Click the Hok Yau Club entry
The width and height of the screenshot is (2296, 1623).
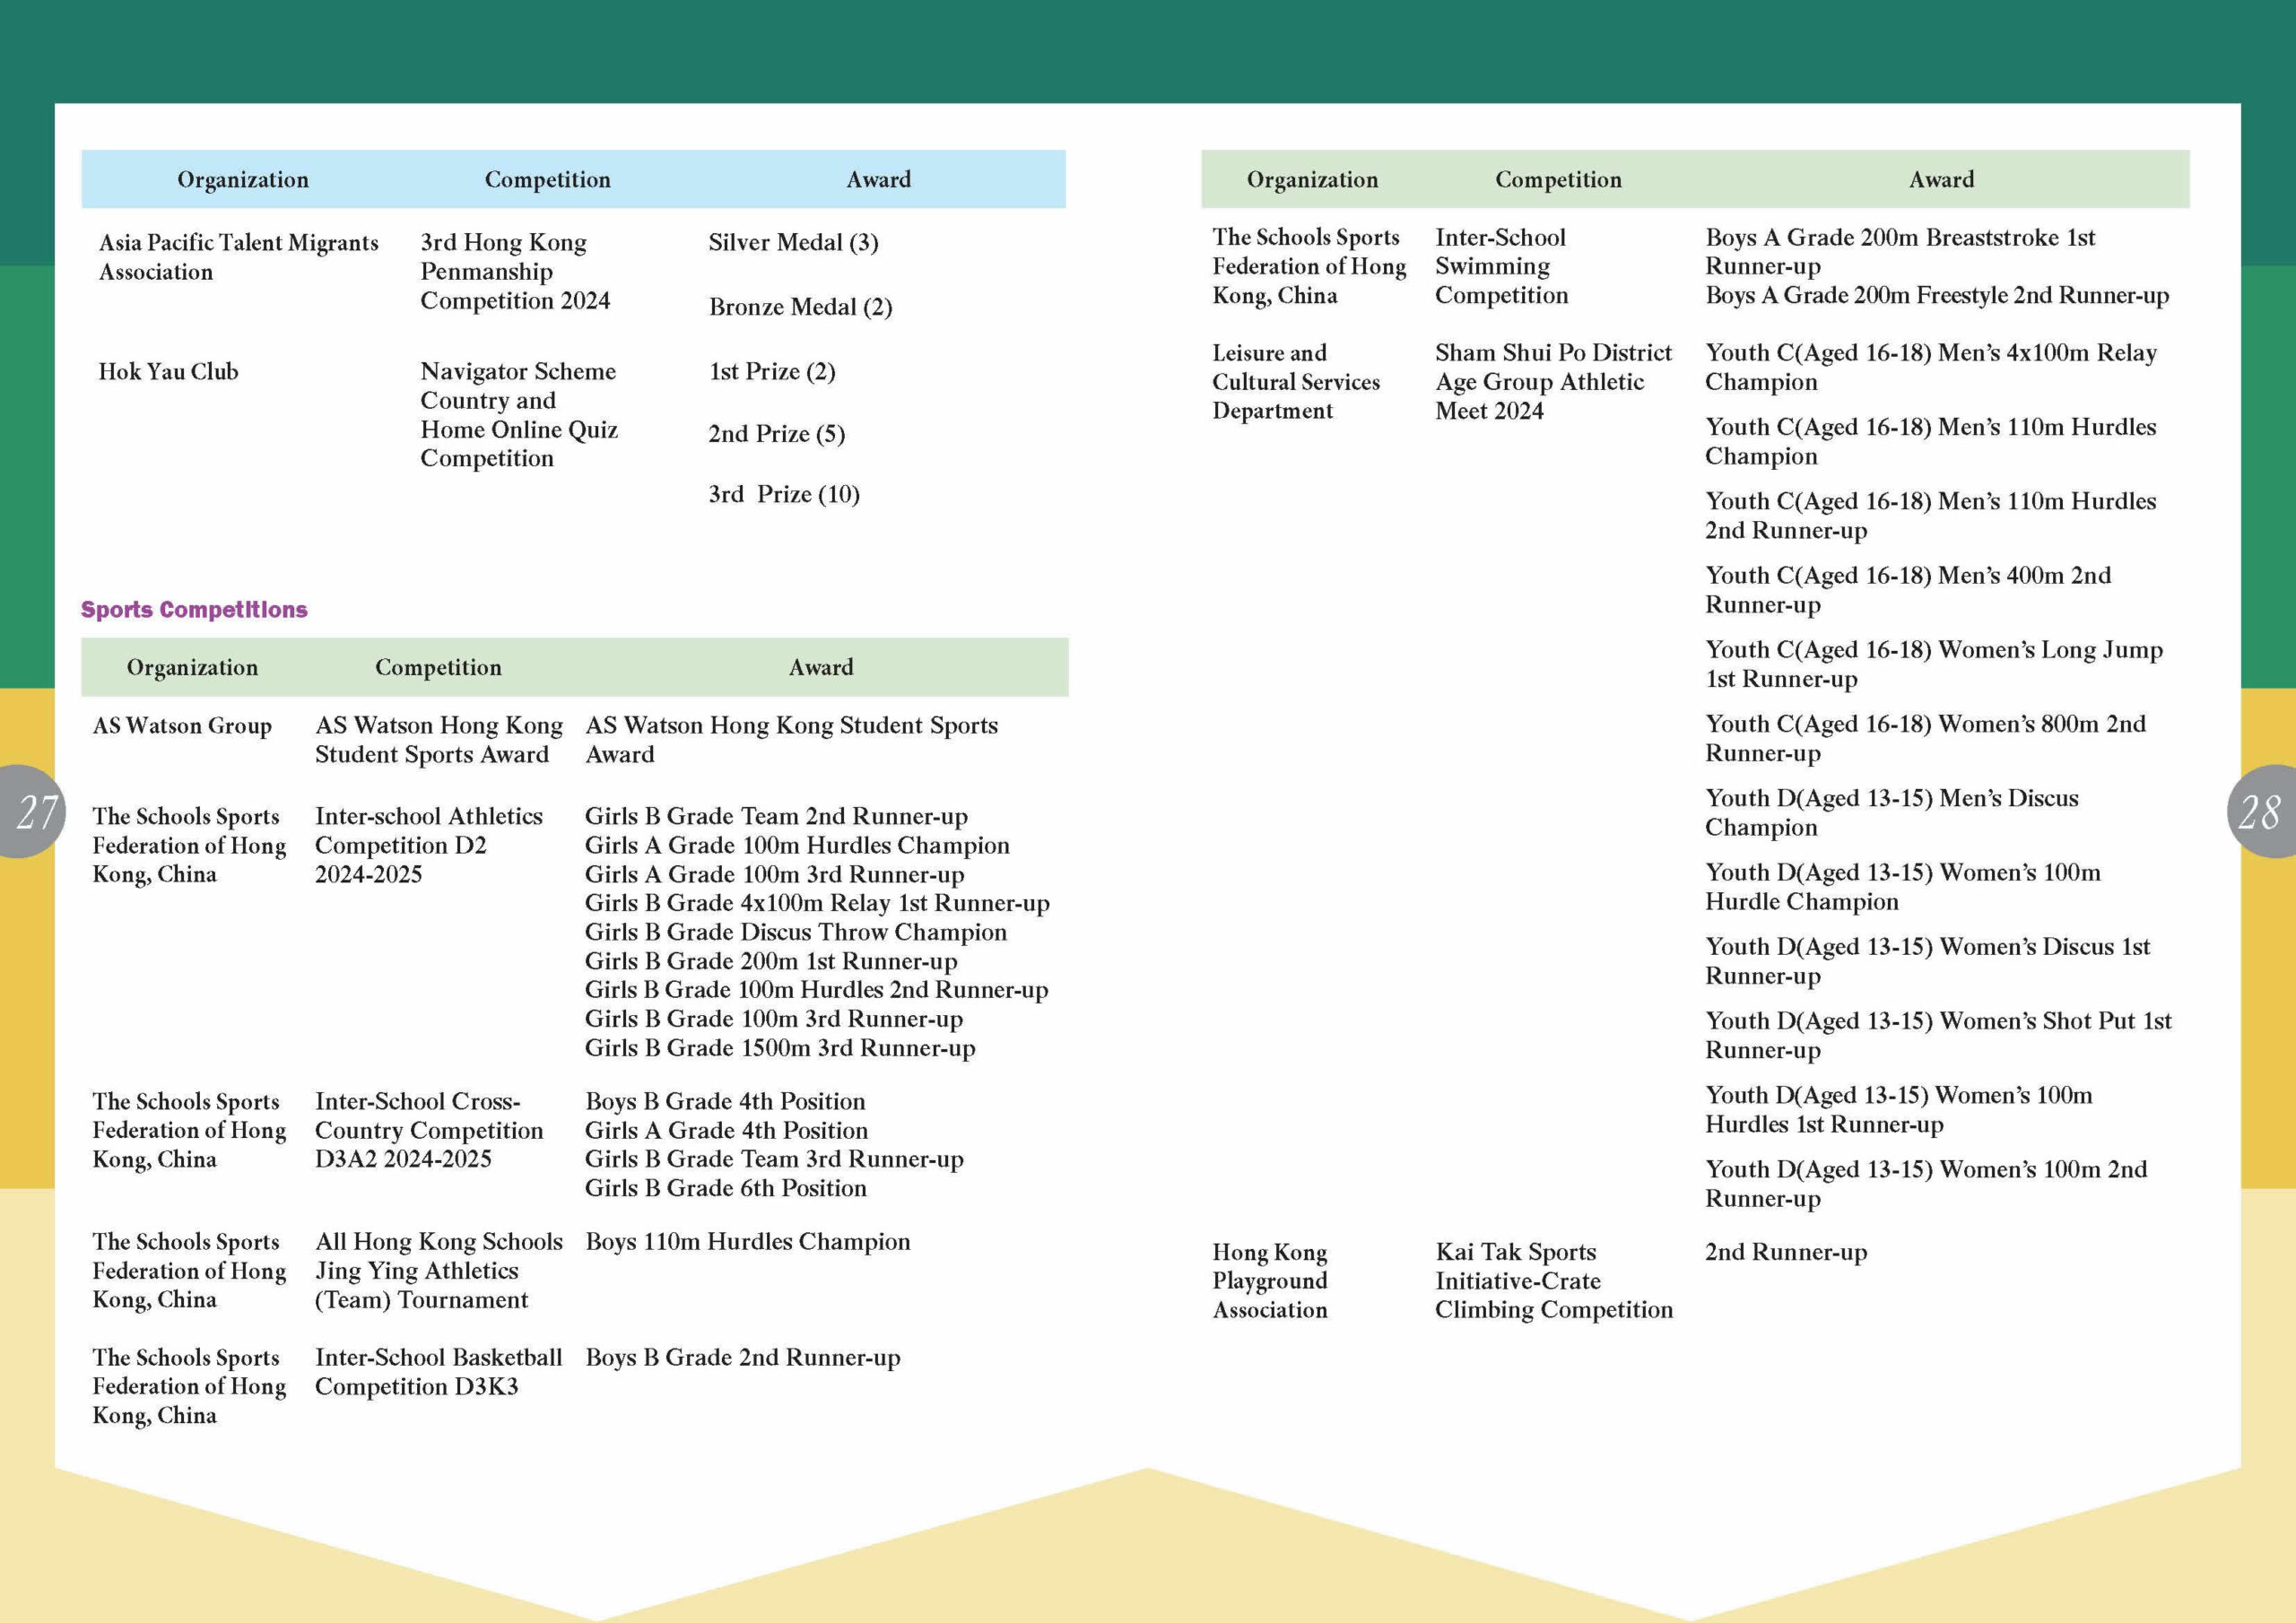pos(168,371)
